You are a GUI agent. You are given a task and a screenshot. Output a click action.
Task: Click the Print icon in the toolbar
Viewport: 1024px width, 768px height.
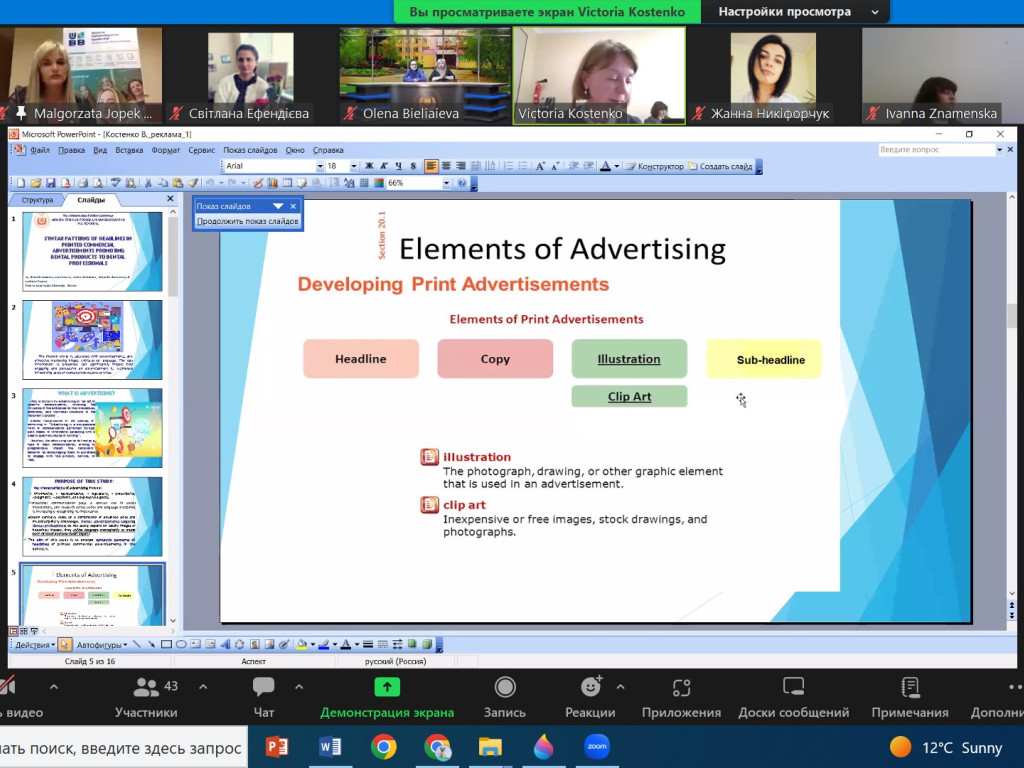click(x=83, y=184)
